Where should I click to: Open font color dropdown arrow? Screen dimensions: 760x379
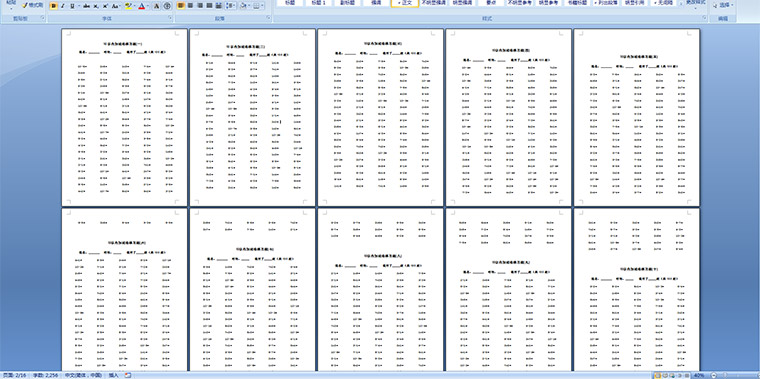(x=148, y=6)
